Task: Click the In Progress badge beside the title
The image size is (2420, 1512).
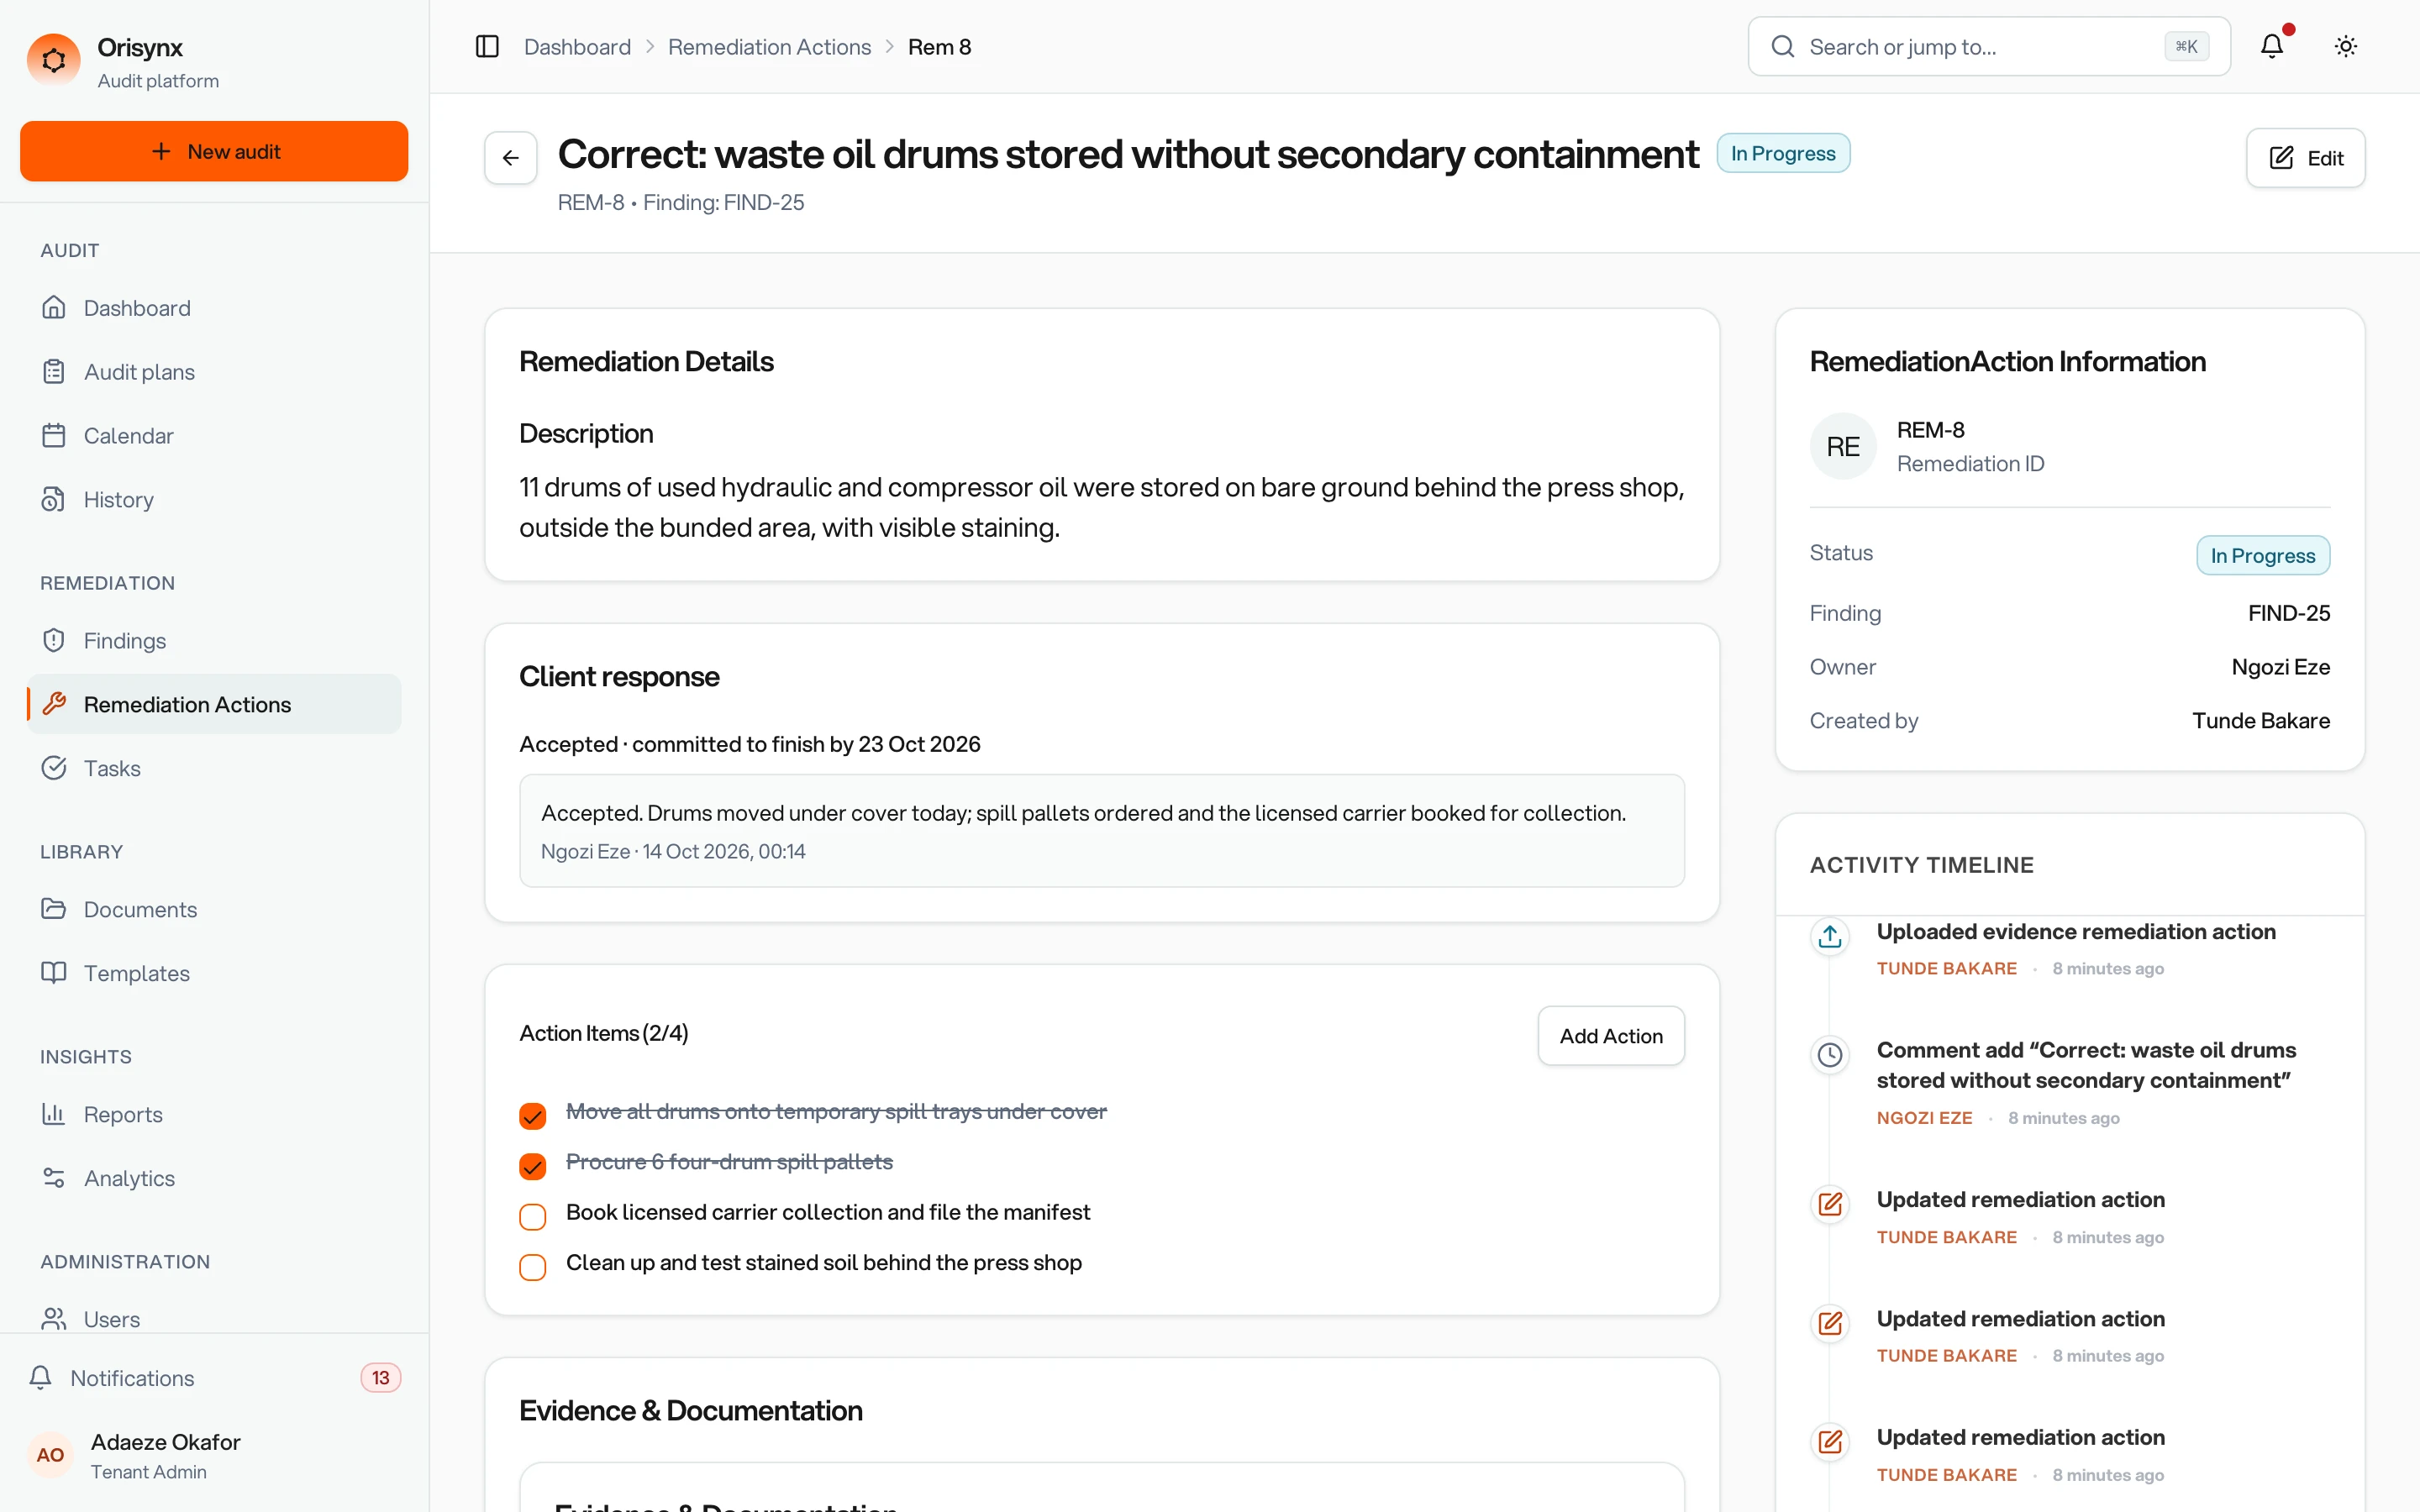Action: coord(1782,153)
